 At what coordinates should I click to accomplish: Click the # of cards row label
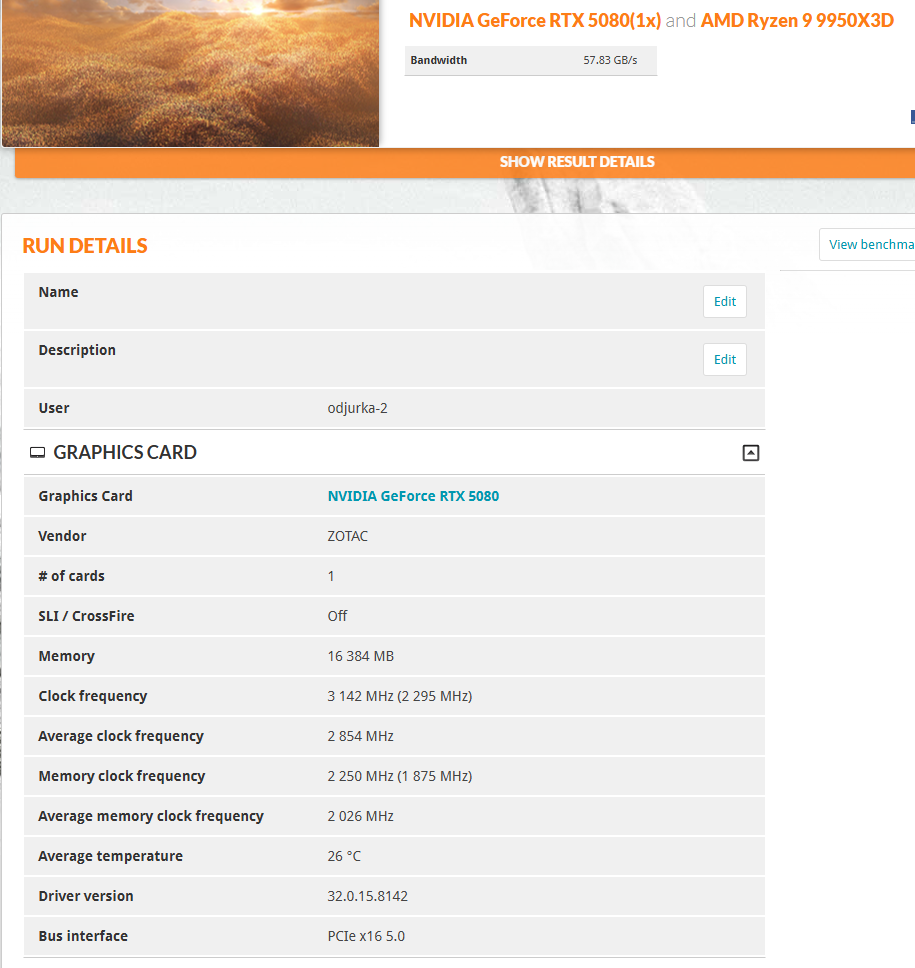pyautogui.click(x=72, y=576)
